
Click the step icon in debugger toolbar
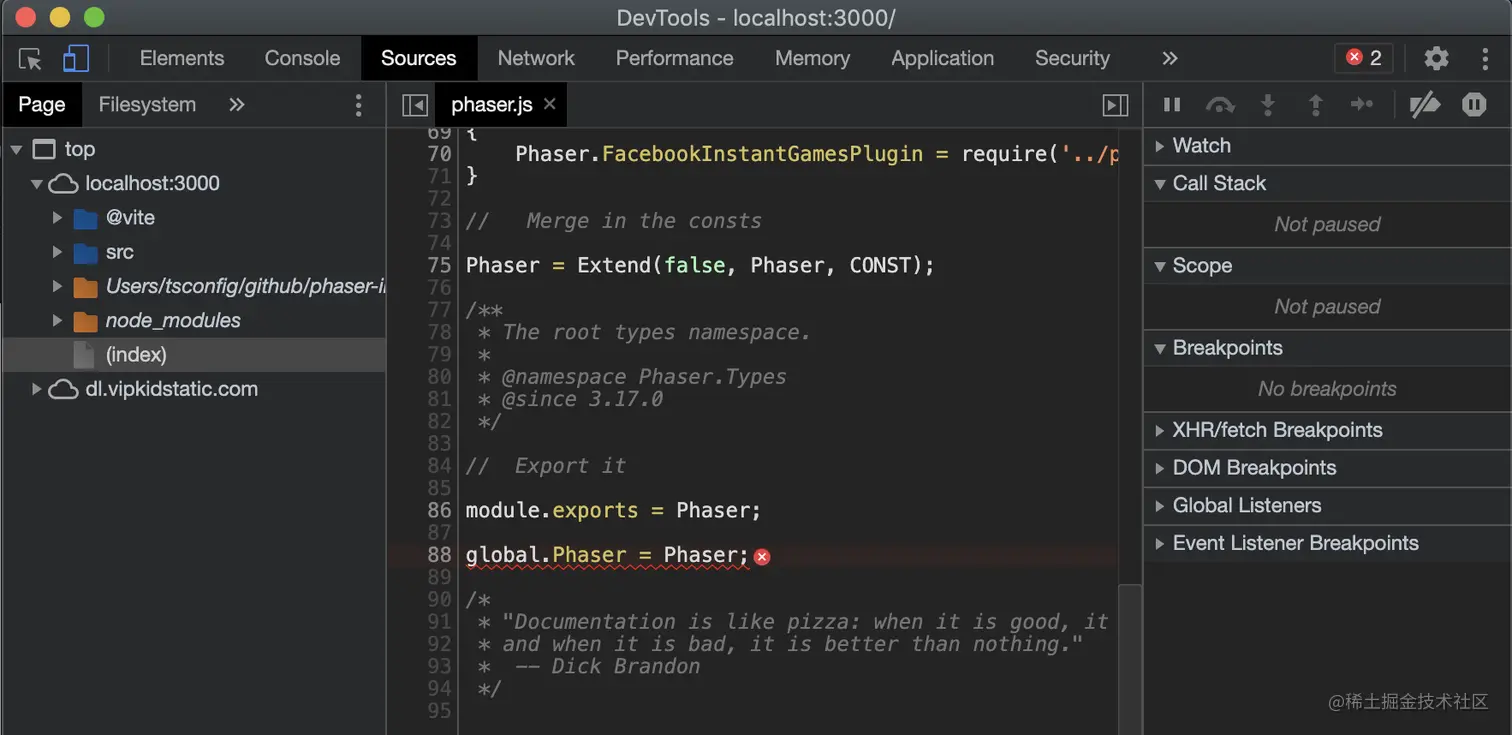point(1362,105)
